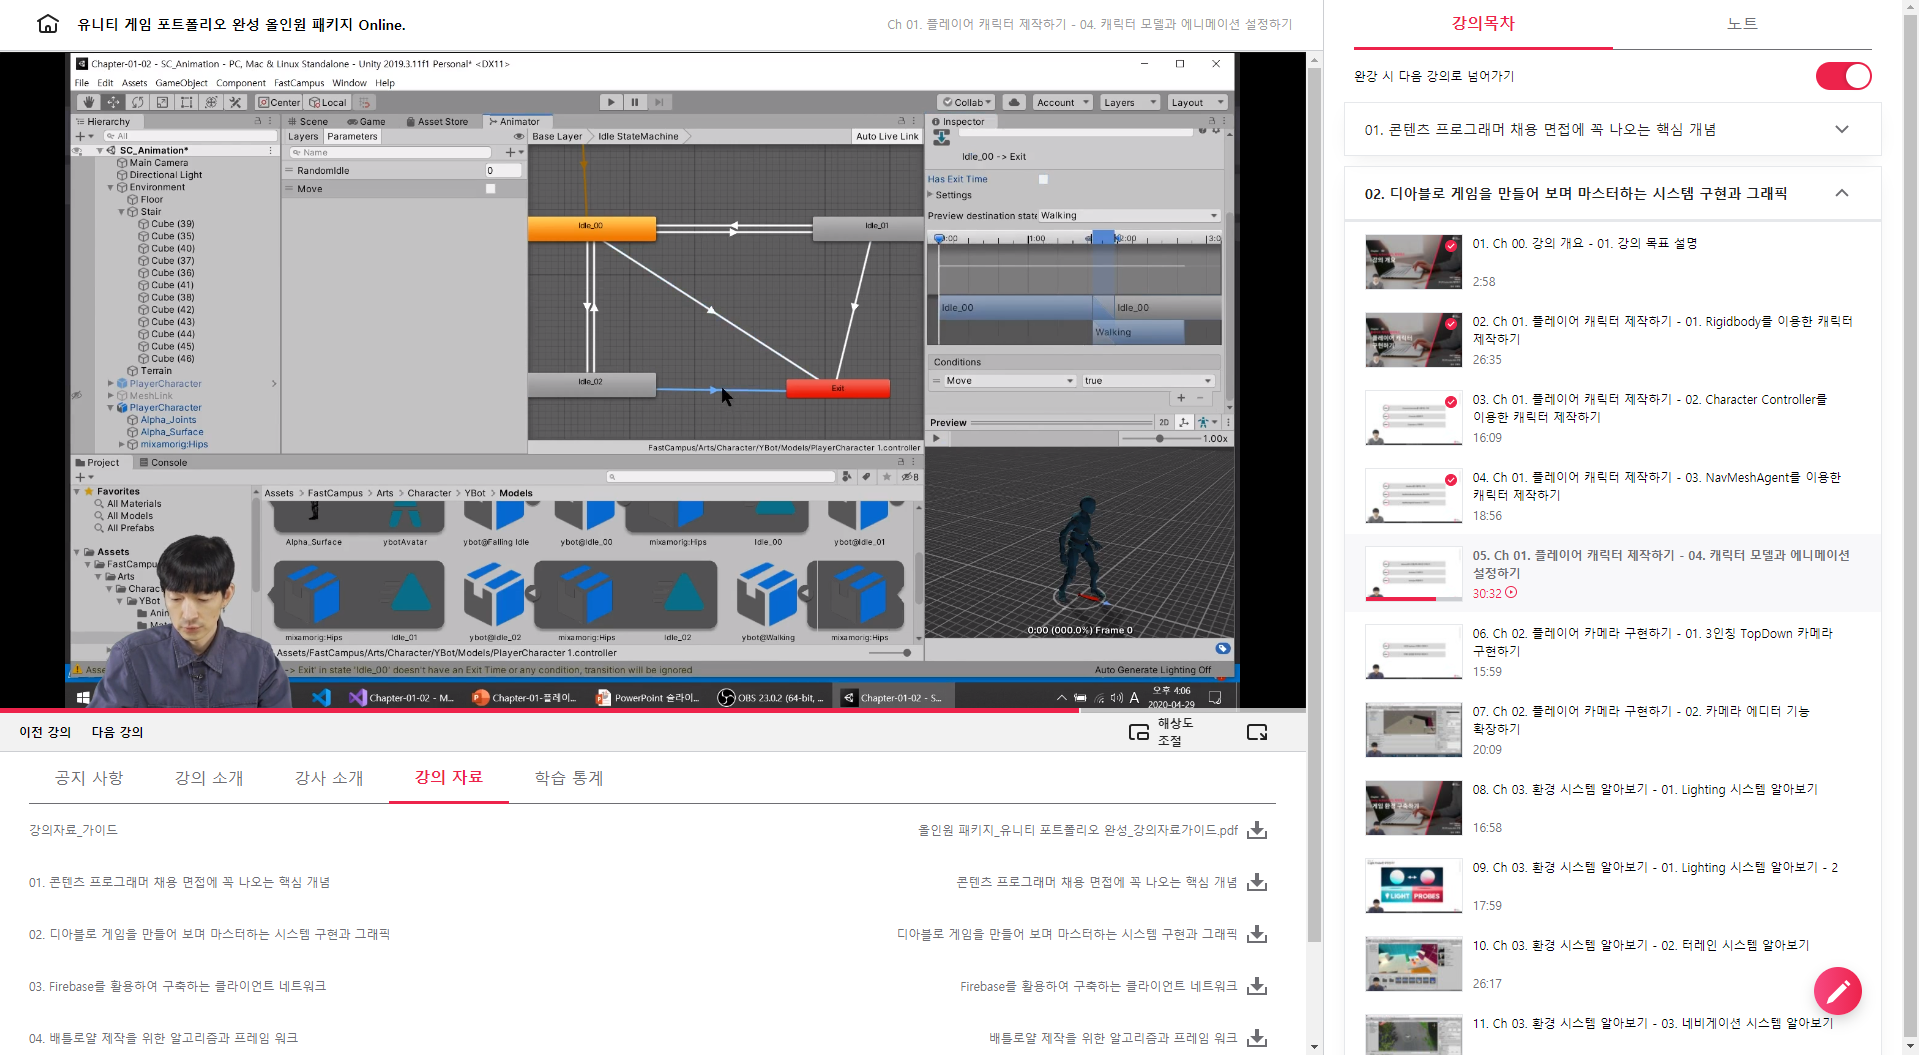The width and height of the screenshot is (1919, 1055).
Task: Adjust the preview speed 1.00x slider
Action: (x=1158, y=438)
